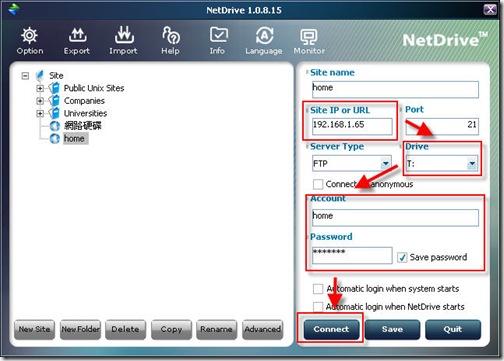
Task: Expand the Public Unix Sites node
Action: [x=40, y=88]
